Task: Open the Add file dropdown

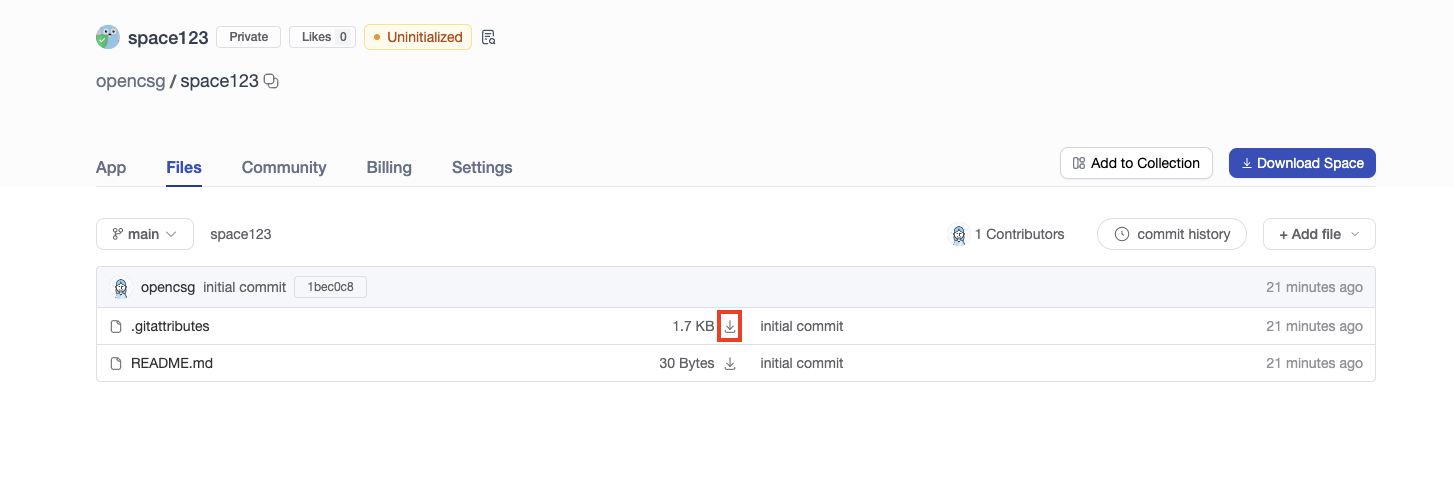Action: click(x=1319, y=234)
